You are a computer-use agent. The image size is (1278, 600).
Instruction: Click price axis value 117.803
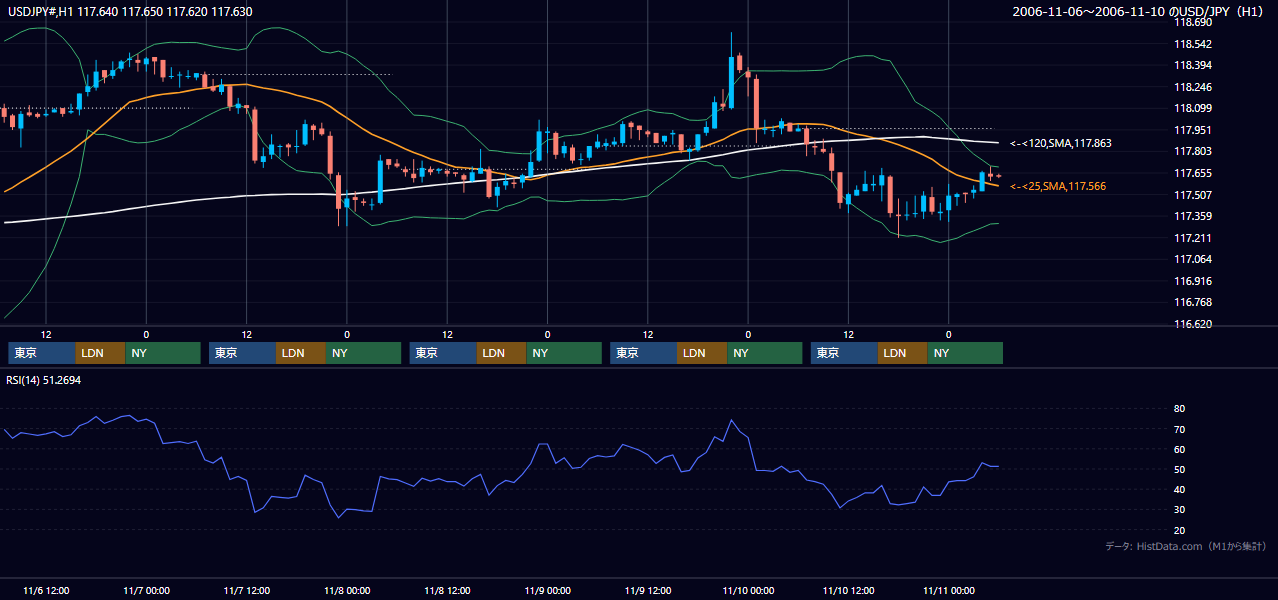pos(1193,151)
